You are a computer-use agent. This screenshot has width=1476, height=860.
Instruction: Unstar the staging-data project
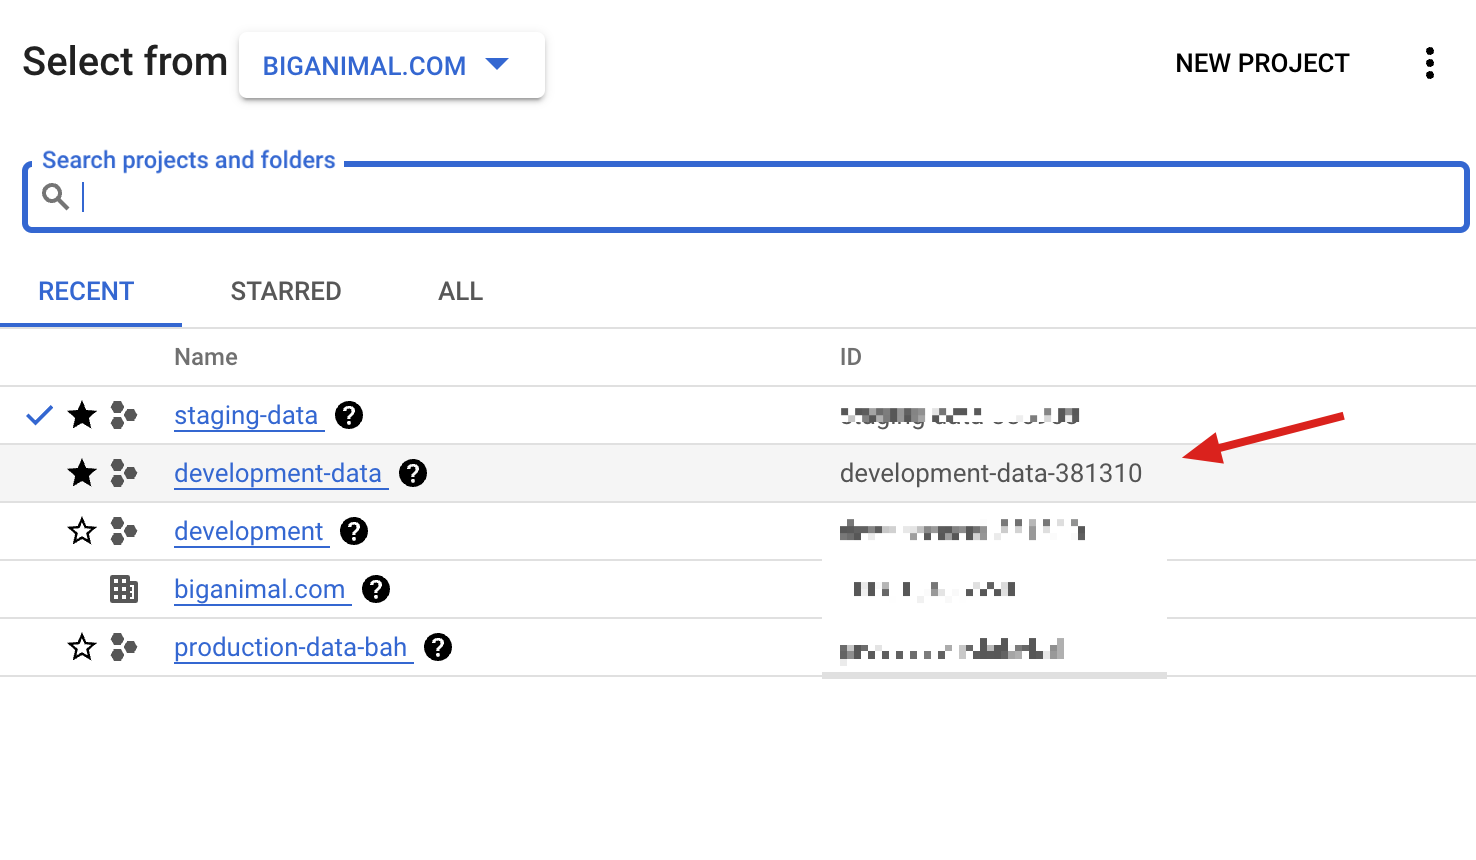point(82,415)
